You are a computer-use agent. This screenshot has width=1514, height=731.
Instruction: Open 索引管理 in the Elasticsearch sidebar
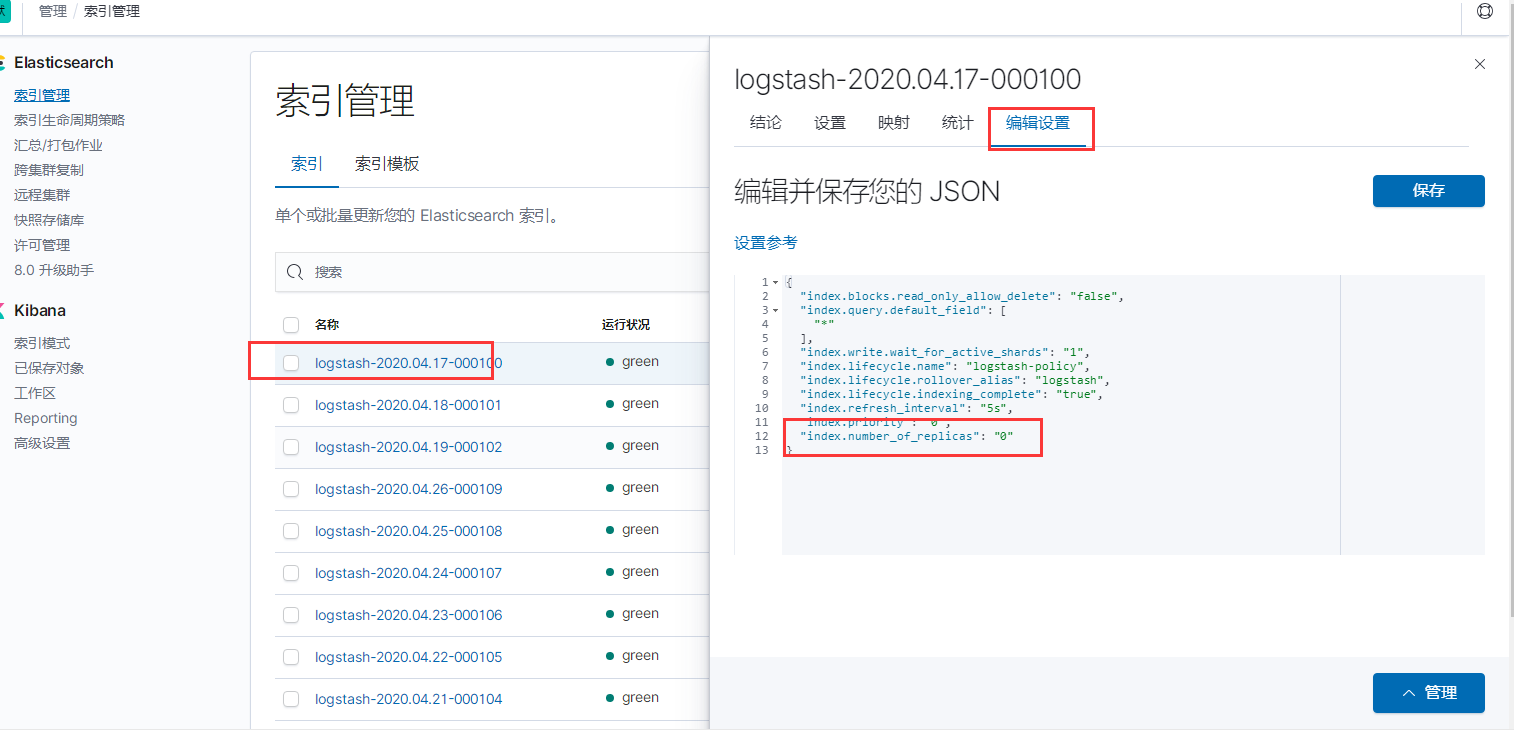[42, 95]
